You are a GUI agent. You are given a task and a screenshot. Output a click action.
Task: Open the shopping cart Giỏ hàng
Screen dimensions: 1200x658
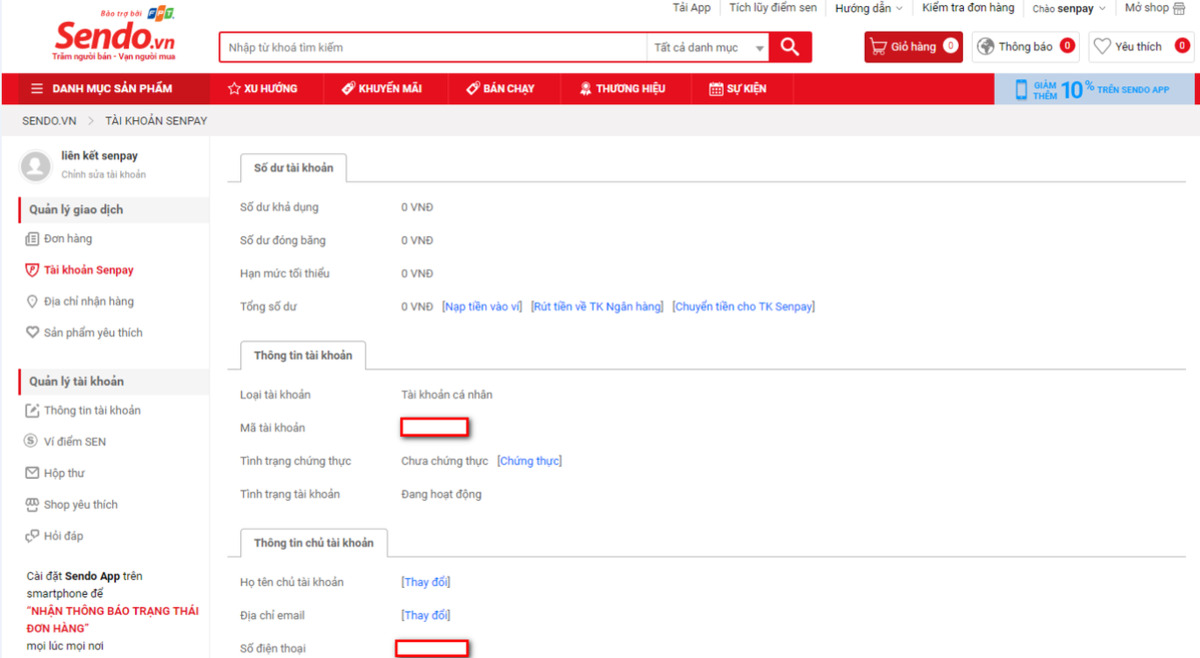coord(913,47)
